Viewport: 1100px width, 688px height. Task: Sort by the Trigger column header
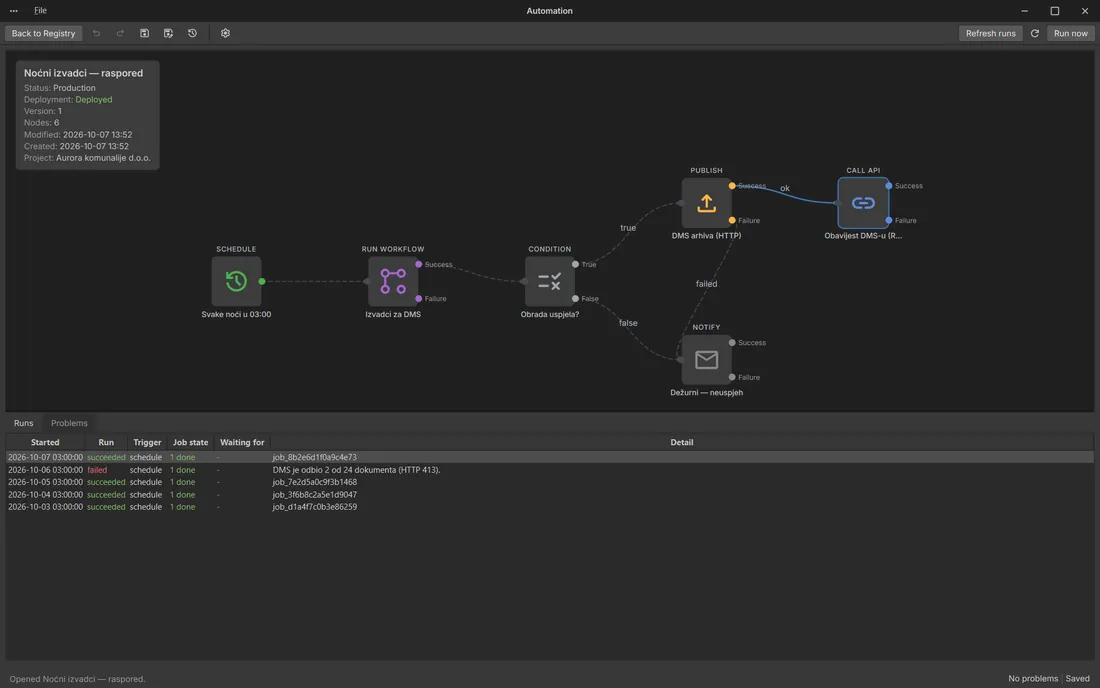click(x=147, y=443)
